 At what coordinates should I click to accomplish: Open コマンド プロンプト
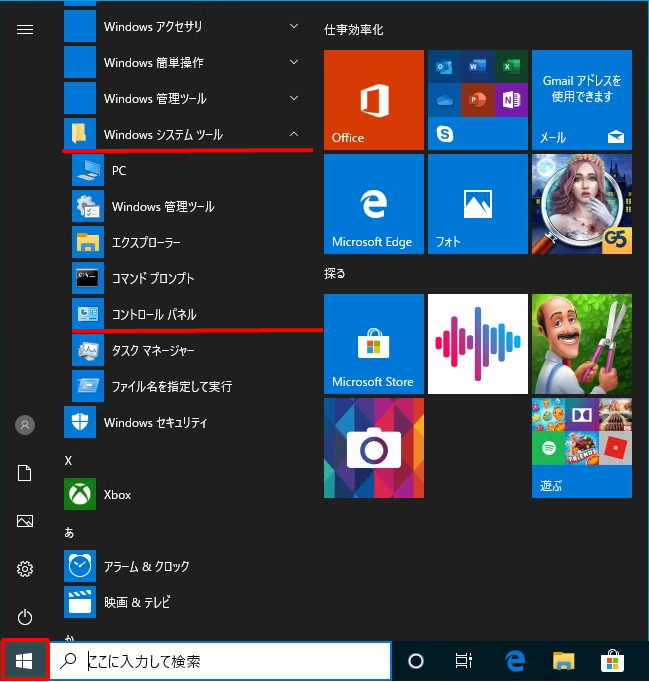tap(192, 278)
